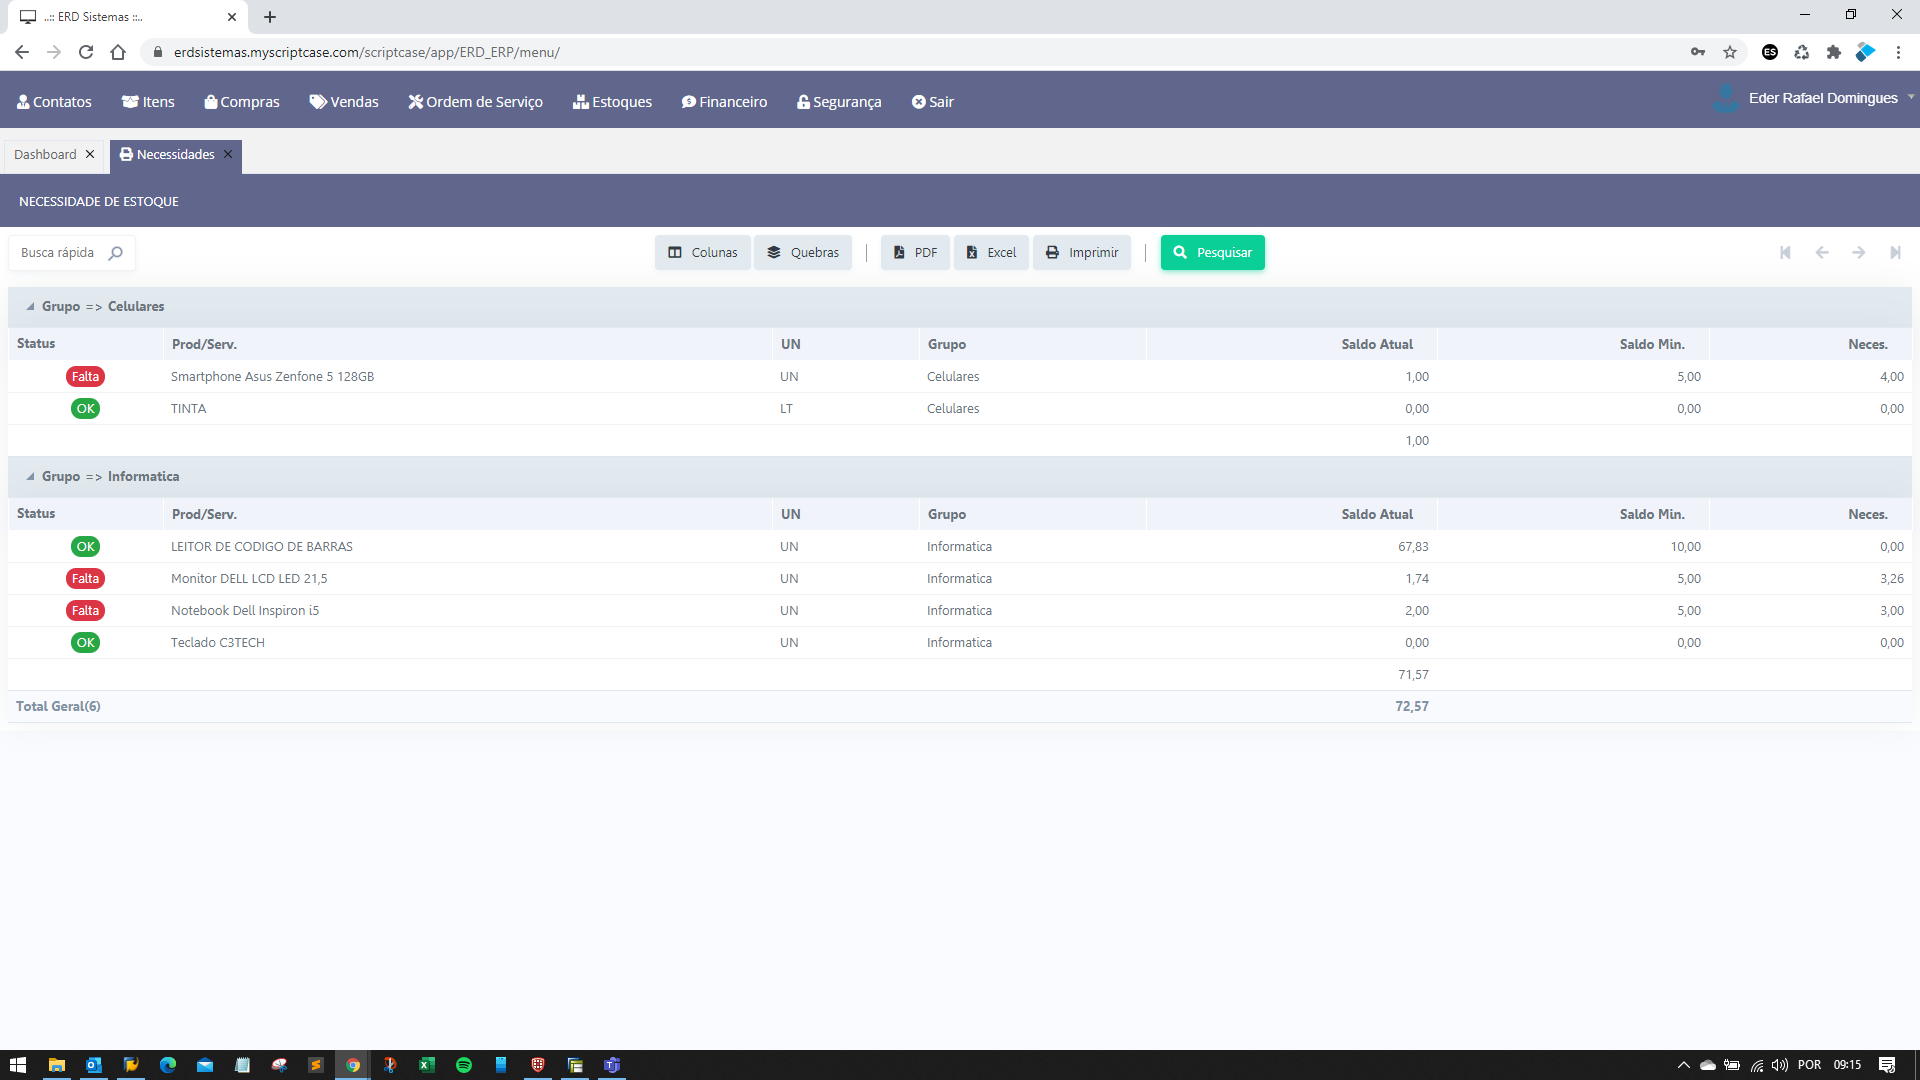Image resolution: width=1920 pixels, height=1080 pixels.
Task: Select Smartphone Asus Zenfone 5 128GB row
Action: (x=960, y=377)
